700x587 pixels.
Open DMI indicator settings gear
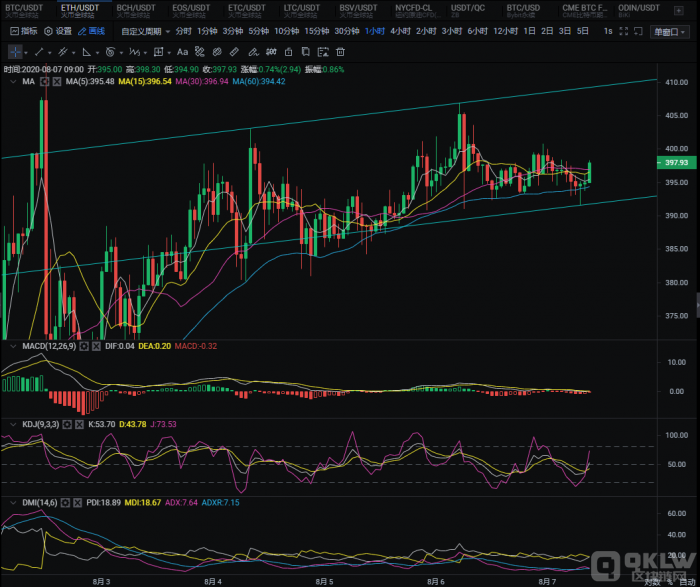click(65, 503)
